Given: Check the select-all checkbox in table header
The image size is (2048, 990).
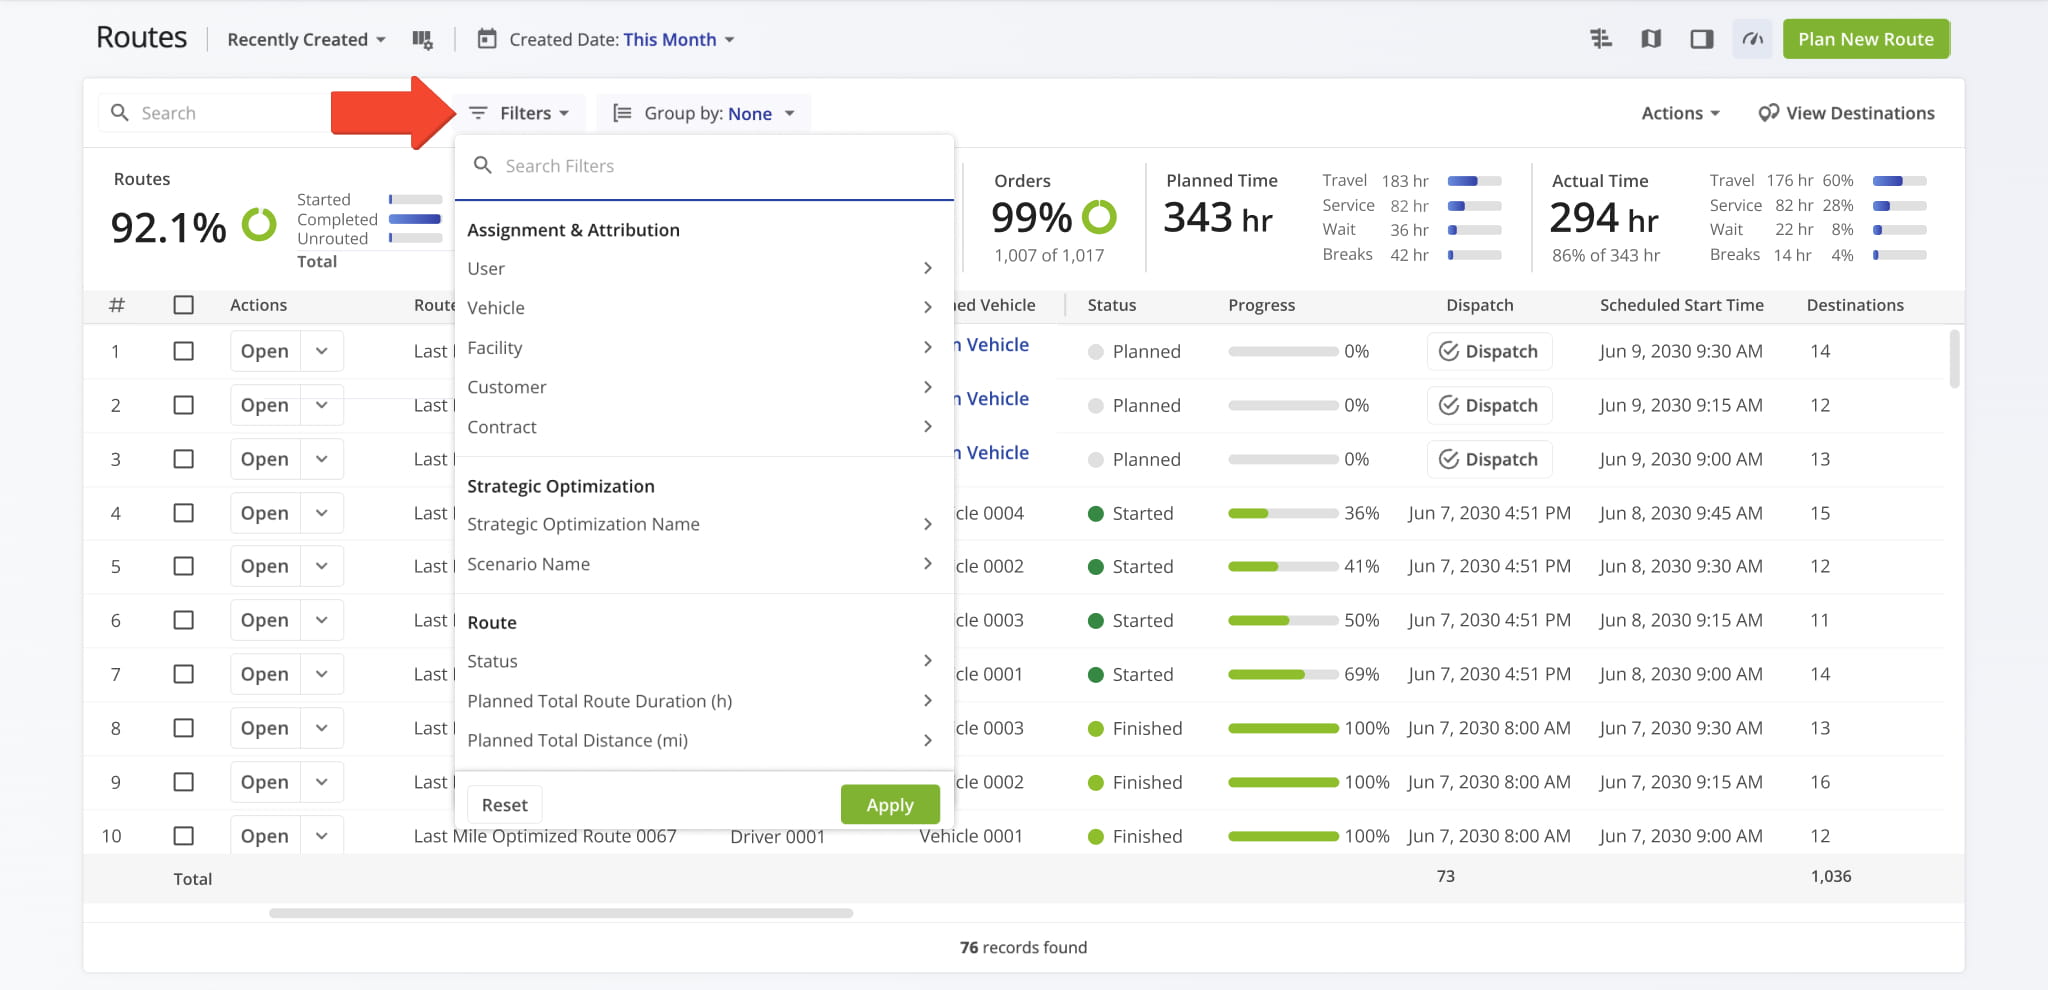Looking at the screenshot, I should click(183, 305).
